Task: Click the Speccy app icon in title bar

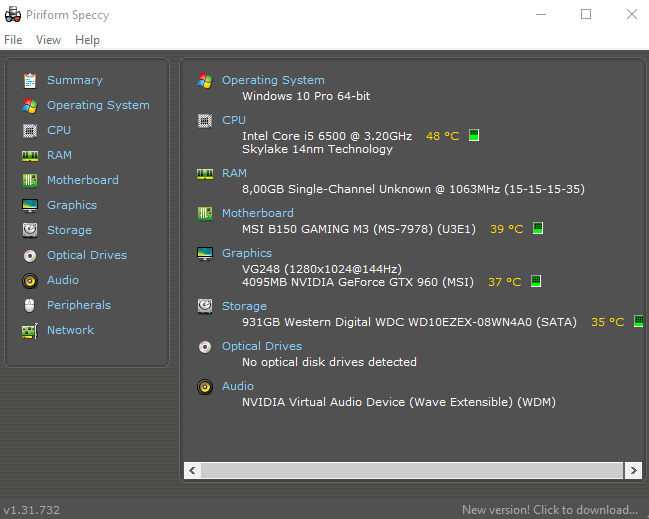Action: point(13,14)
